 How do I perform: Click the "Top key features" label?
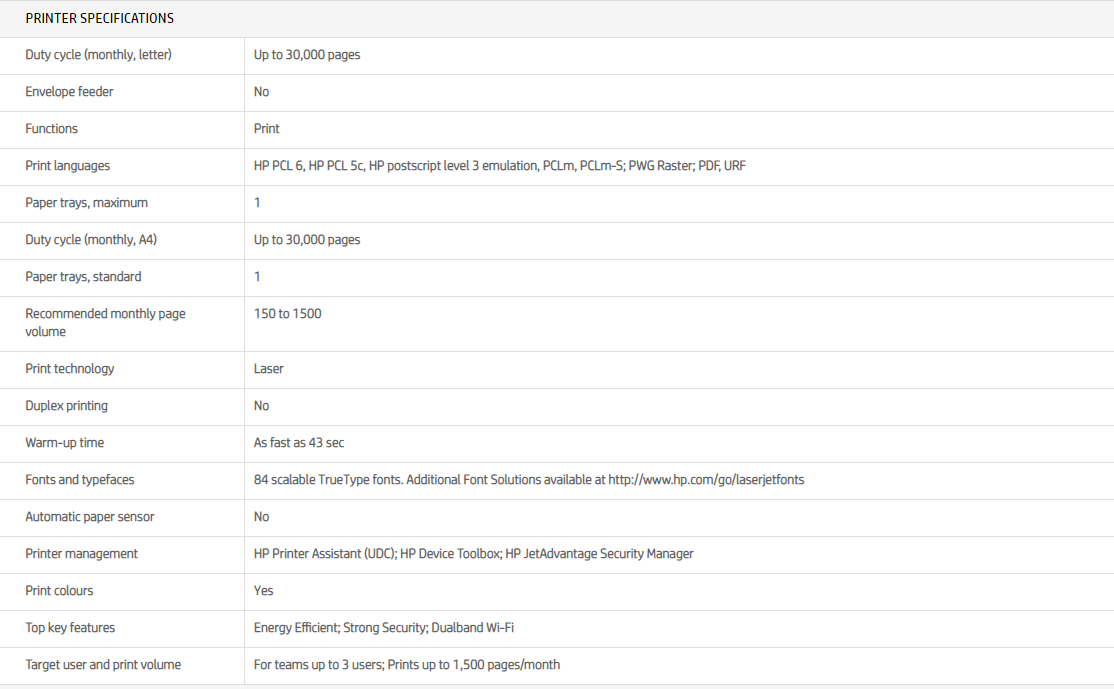pos(70,628)
